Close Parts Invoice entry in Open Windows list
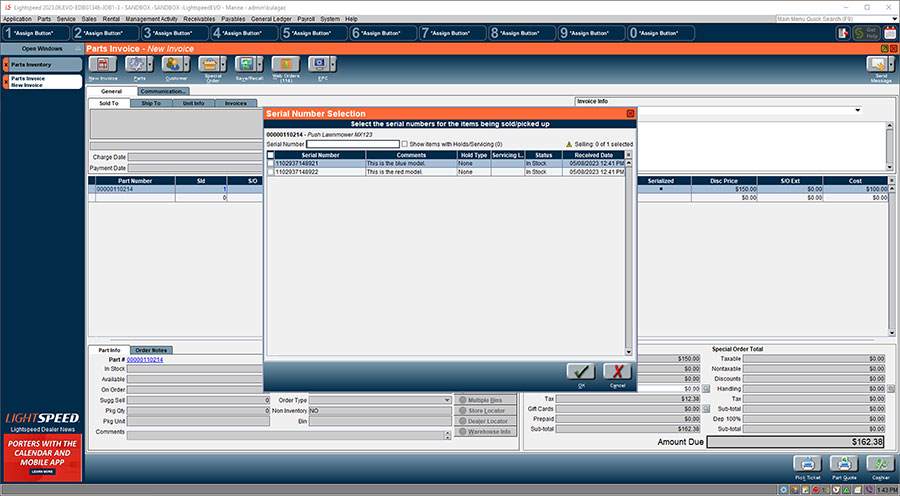 pos(6,82)
